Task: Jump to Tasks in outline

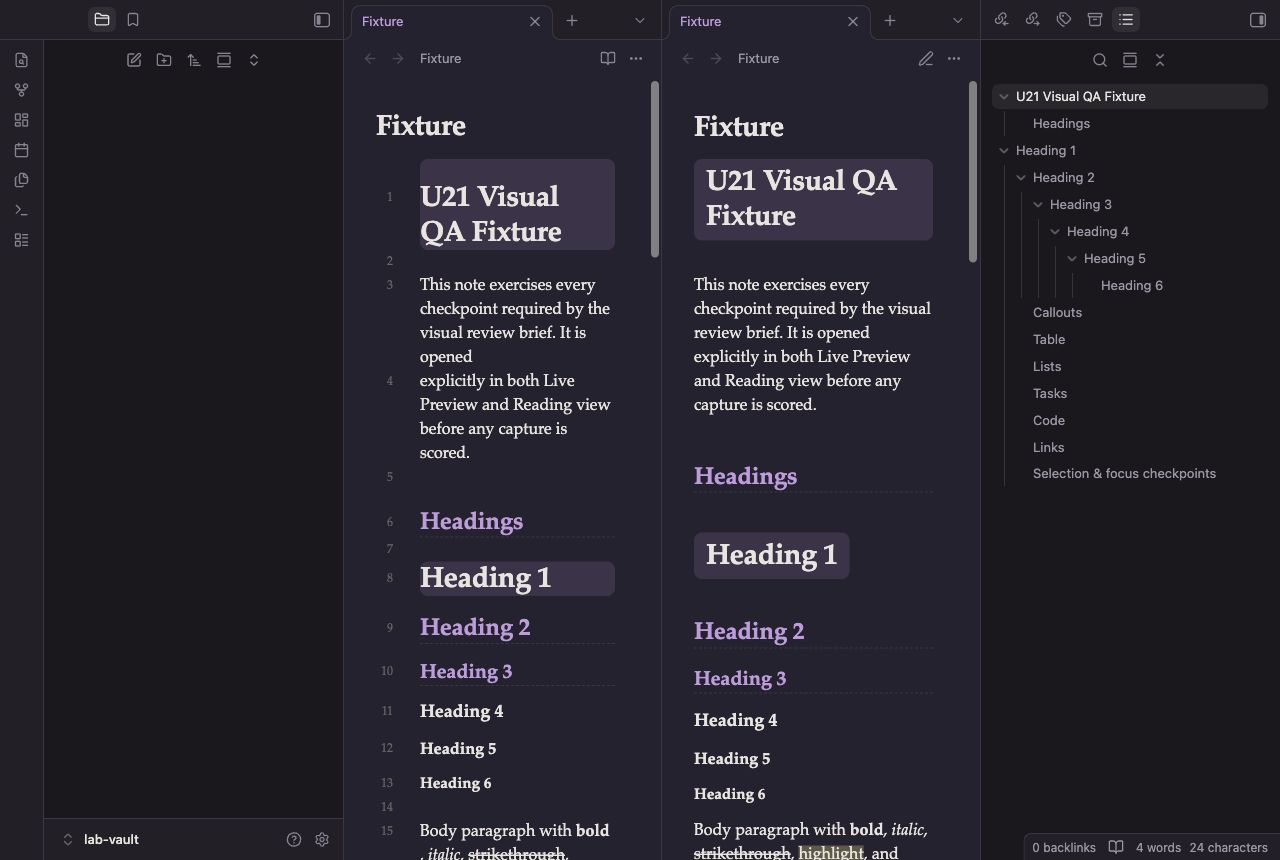Action: tap(1050, 394)
